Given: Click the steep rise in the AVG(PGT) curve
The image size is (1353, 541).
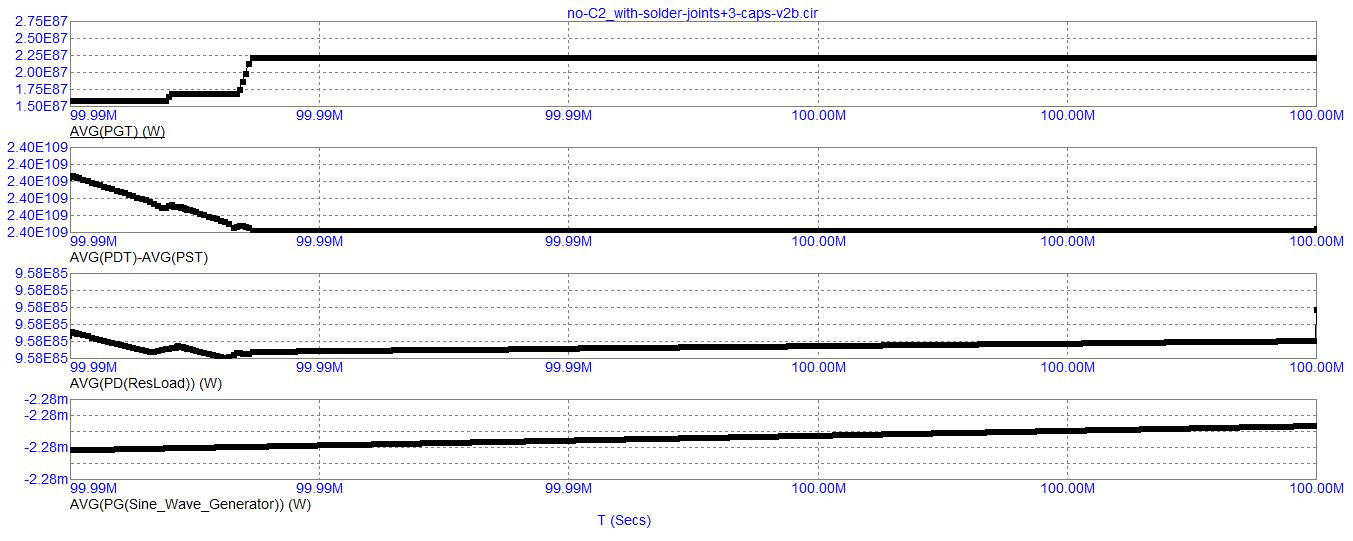Looking at the screenshot, I should pyautogui.click(x=246, y=75).
